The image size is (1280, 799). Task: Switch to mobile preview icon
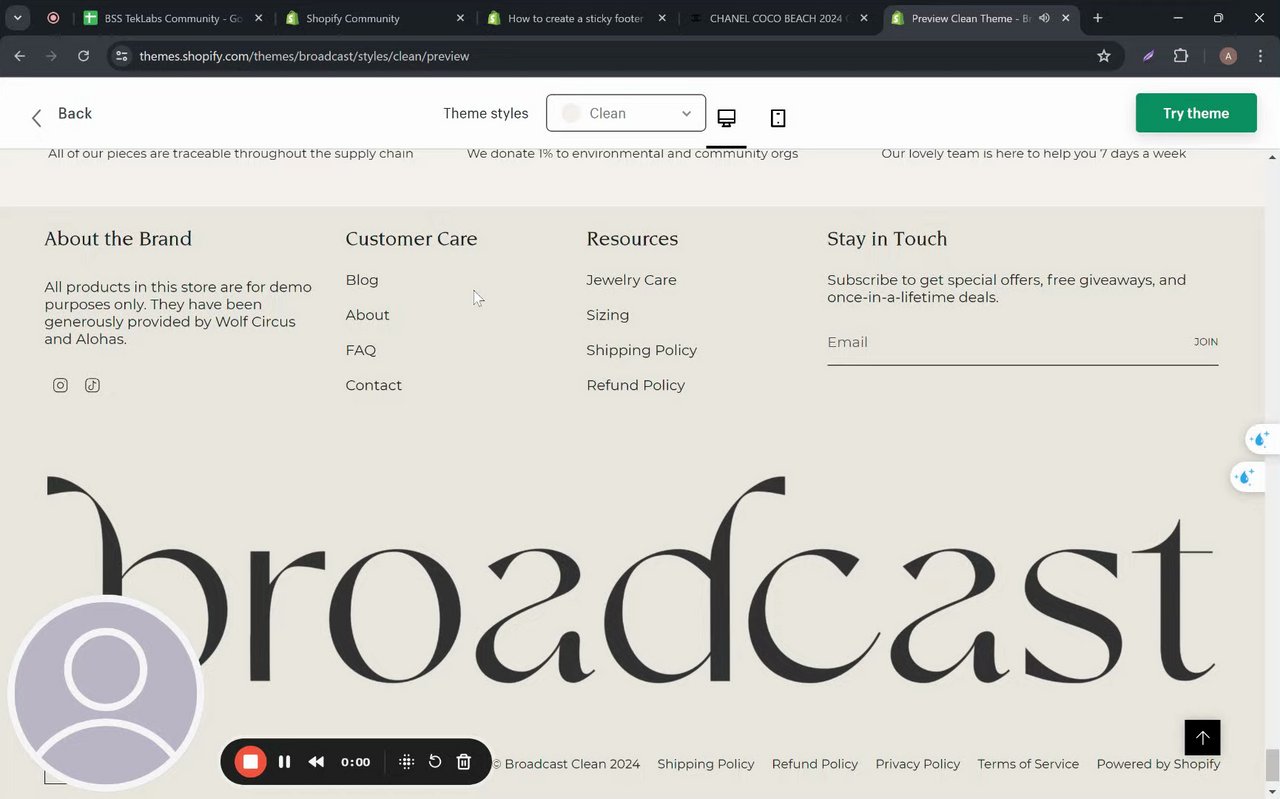coord(778,118)
